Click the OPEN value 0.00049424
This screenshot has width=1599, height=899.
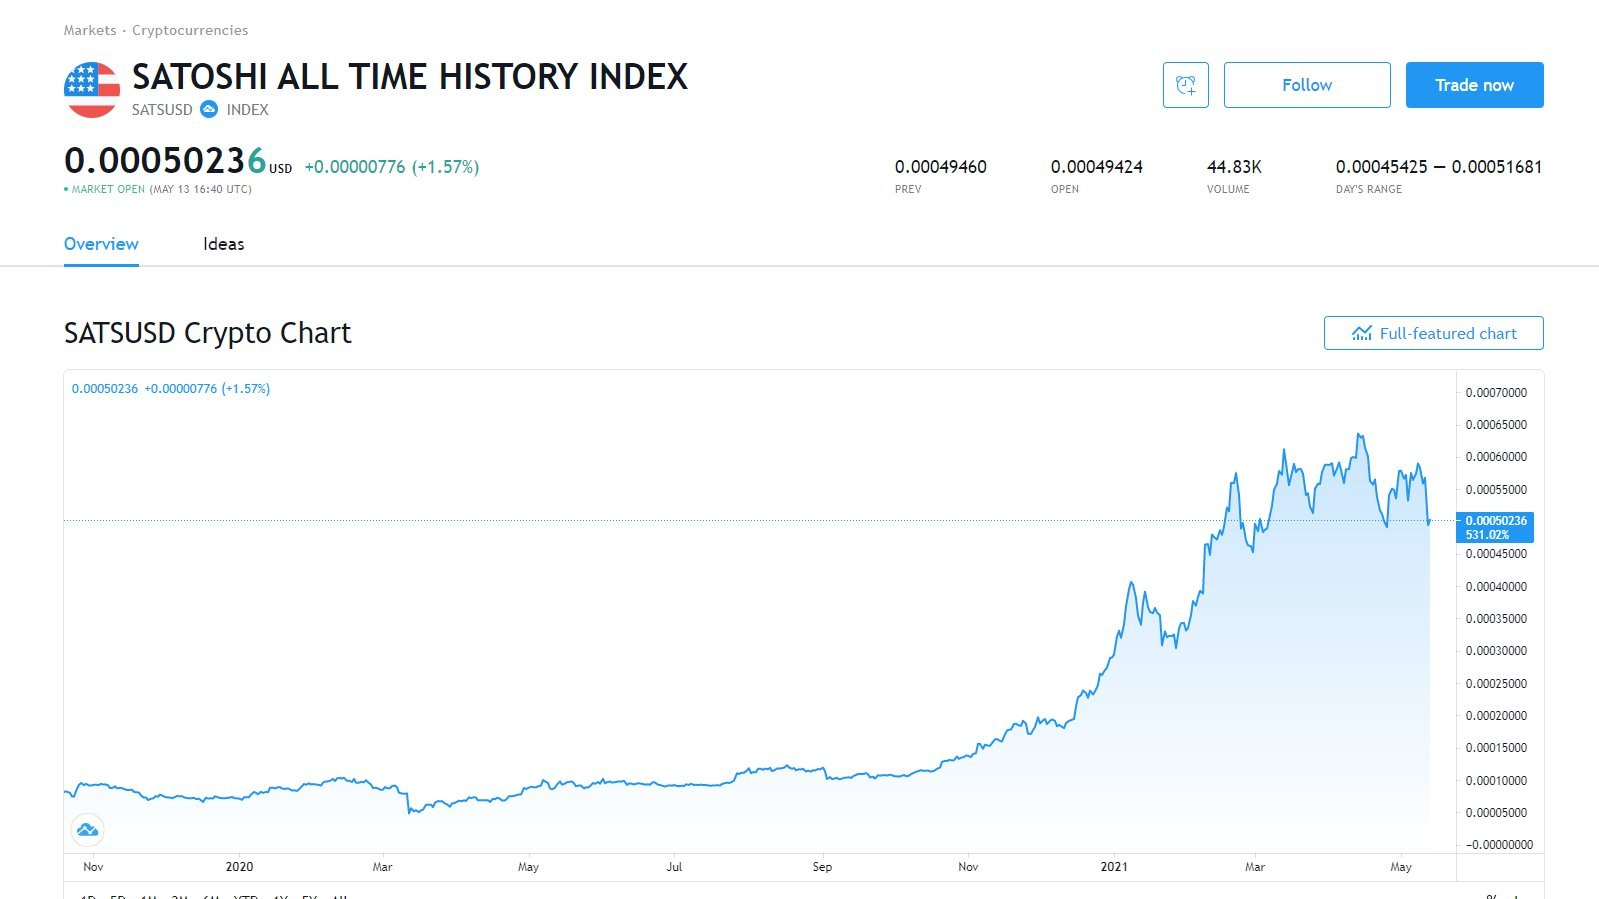coord(1096,167)
